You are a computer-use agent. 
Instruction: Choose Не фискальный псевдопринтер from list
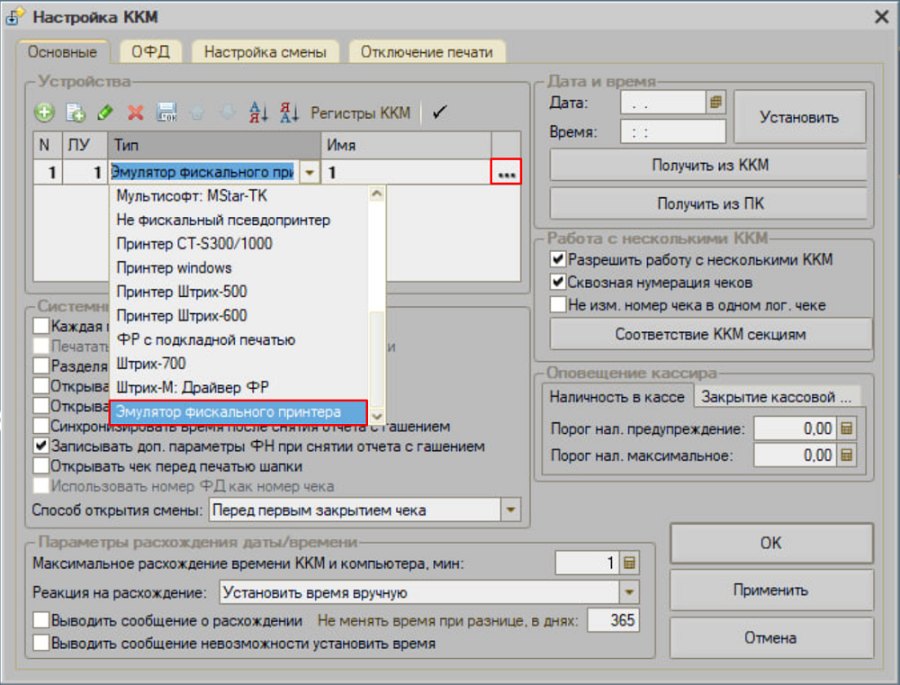[239, 220]
